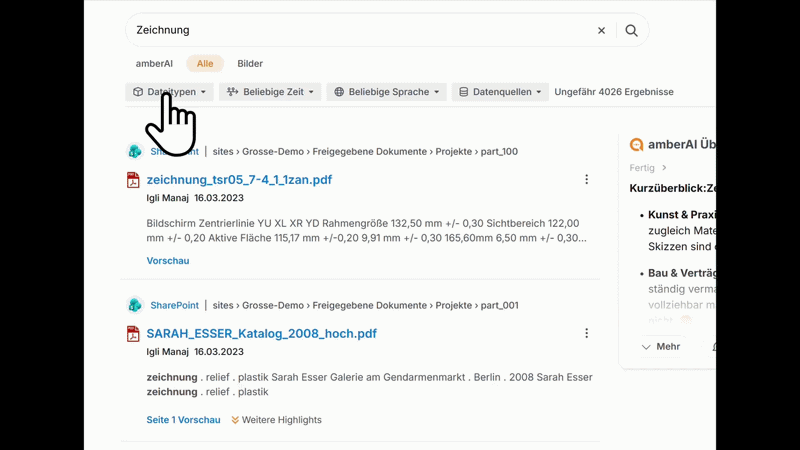Click SharePoint icon of first result
800x450 pixels.
point(134,152)
